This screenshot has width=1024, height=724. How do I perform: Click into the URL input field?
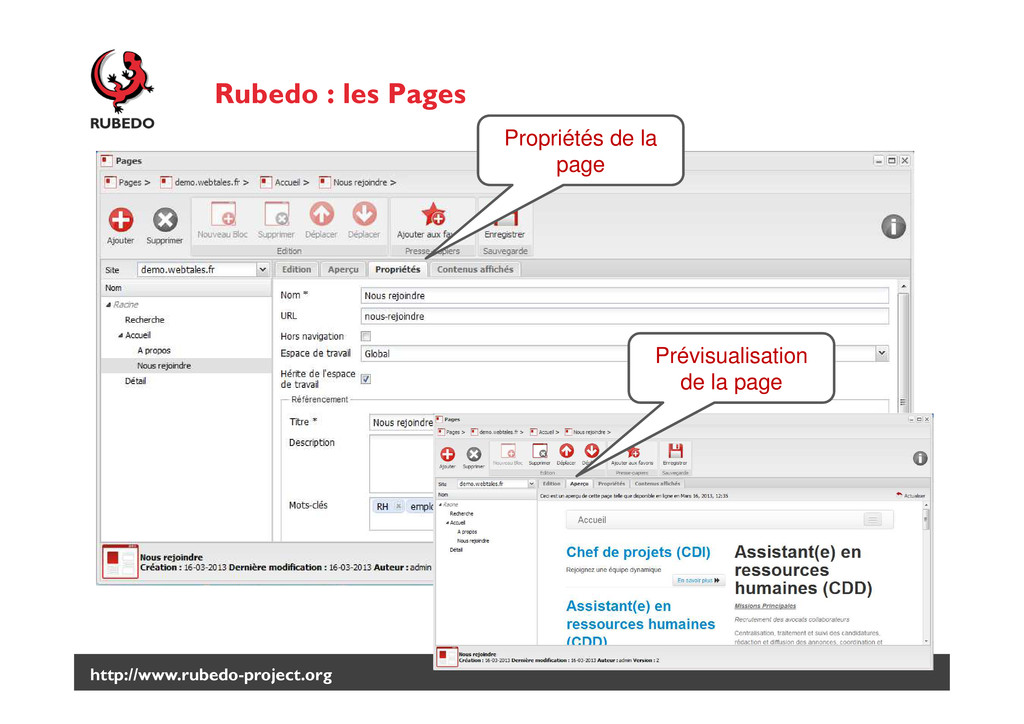click(624, 317)
